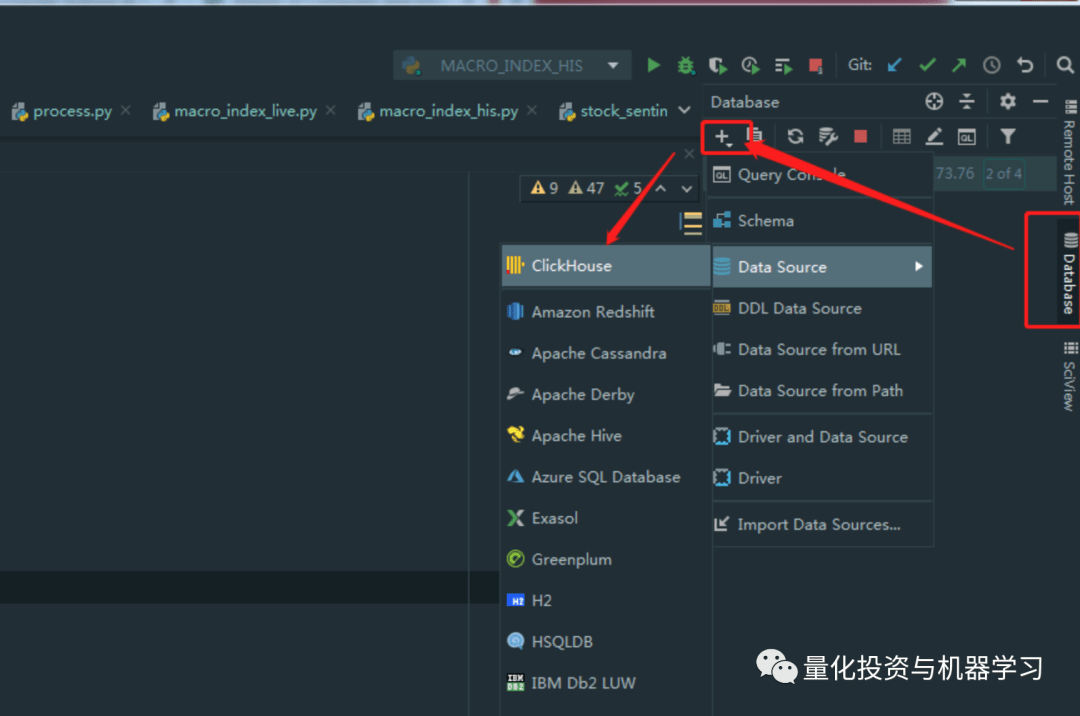Image resolution: width=1080 pixels, height=716 pixels.
Task: Click the Database panel locate target icon
Action: [x=934, y=102]
